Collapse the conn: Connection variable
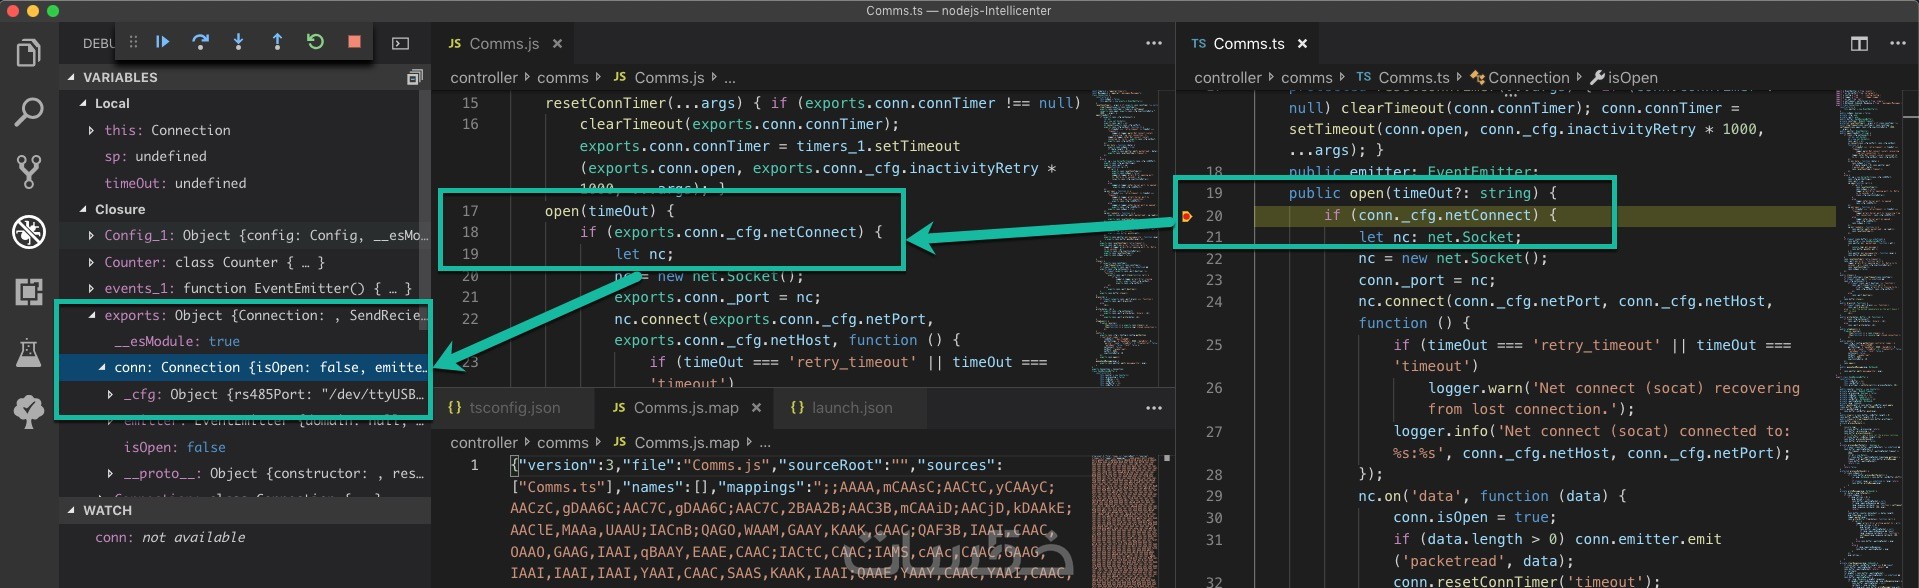 (102, 368)
